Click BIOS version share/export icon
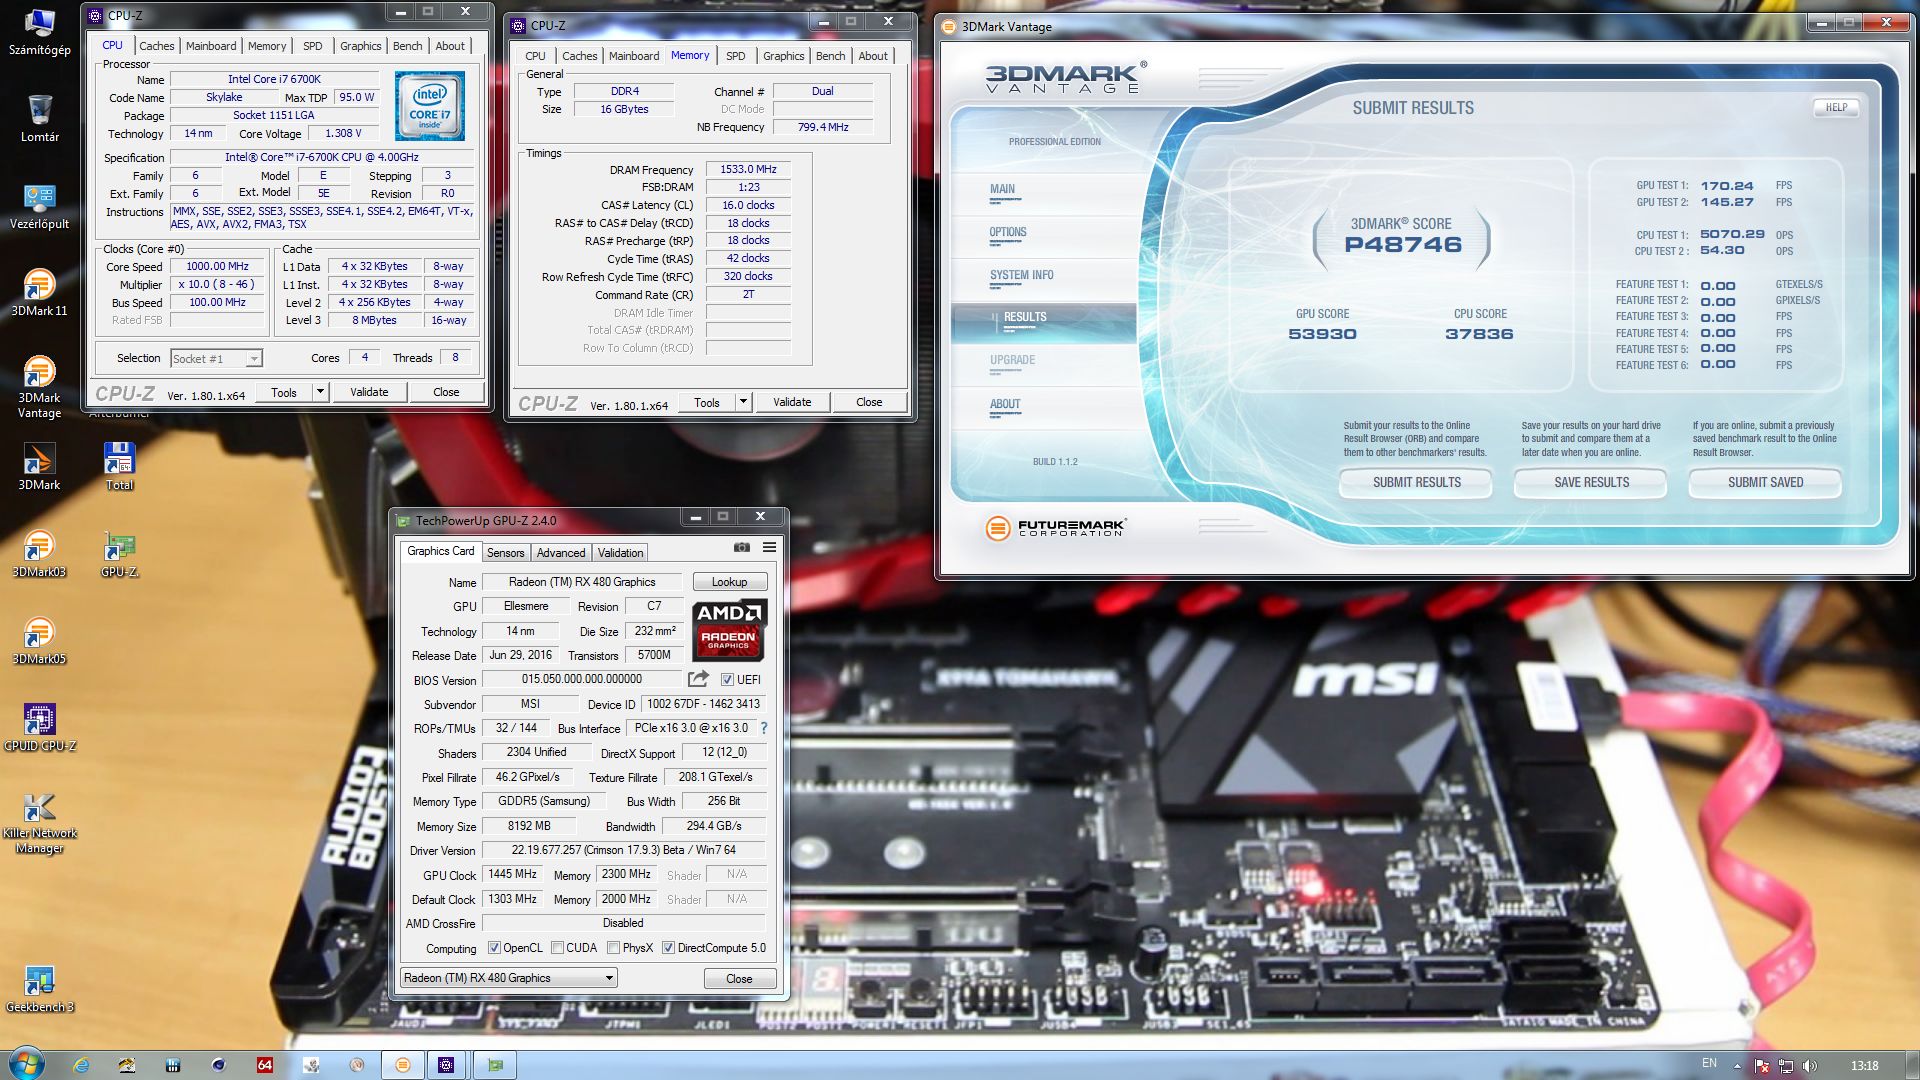Screen dimensions: 1920x1080 pyautogui.click(x=698, y=679)
